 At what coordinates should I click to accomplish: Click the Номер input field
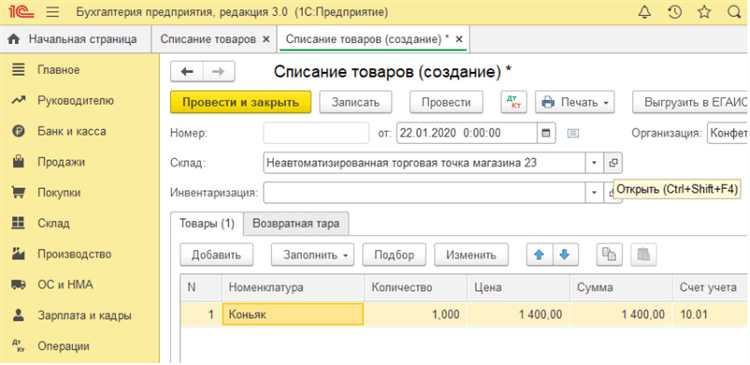pos(316,133)
